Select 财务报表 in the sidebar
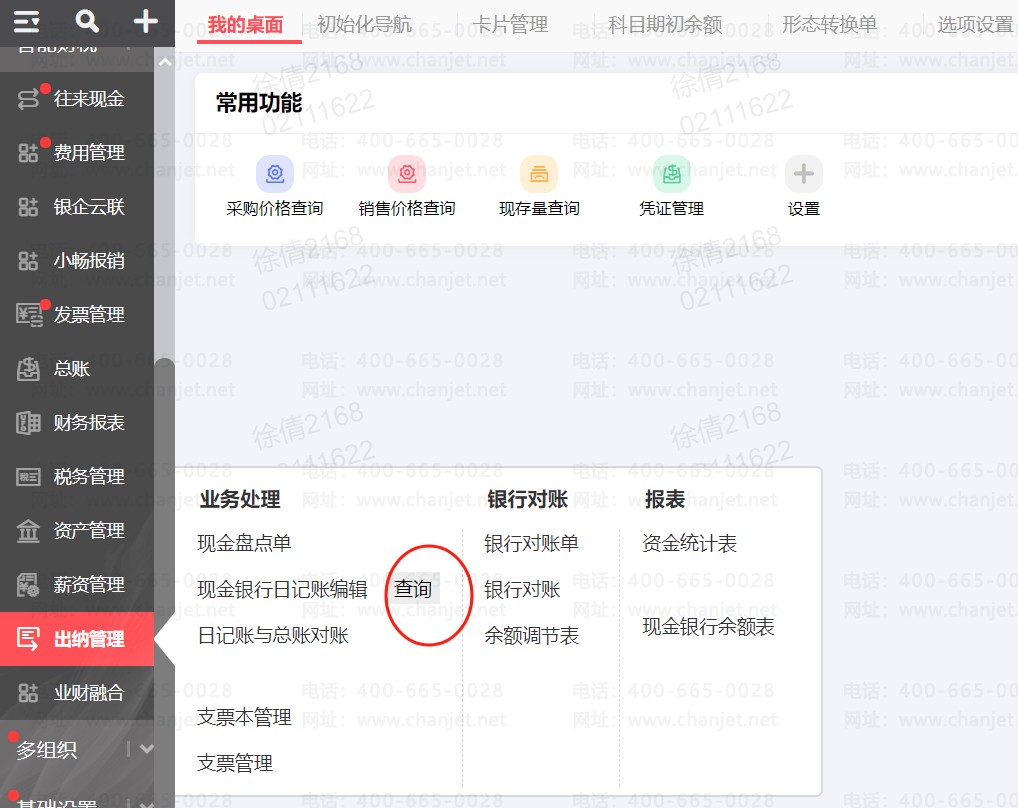The height and width of the screenshot is (808, 1018). [89, 423]
